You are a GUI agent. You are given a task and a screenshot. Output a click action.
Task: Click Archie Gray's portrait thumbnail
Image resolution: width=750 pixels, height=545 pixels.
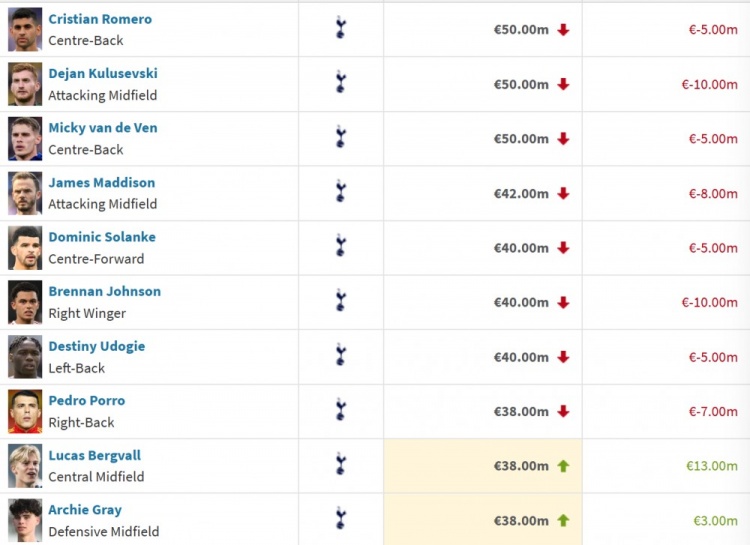point(25,520)
